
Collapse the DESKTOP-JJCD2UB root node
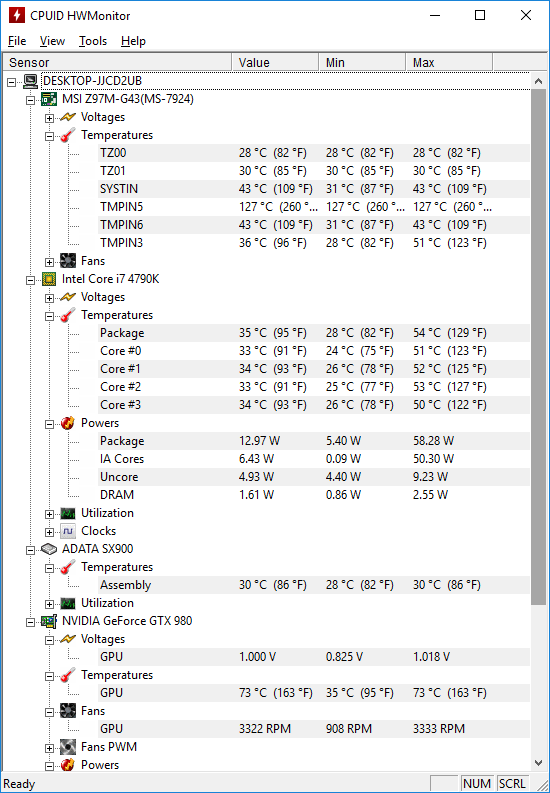(12, 81)
